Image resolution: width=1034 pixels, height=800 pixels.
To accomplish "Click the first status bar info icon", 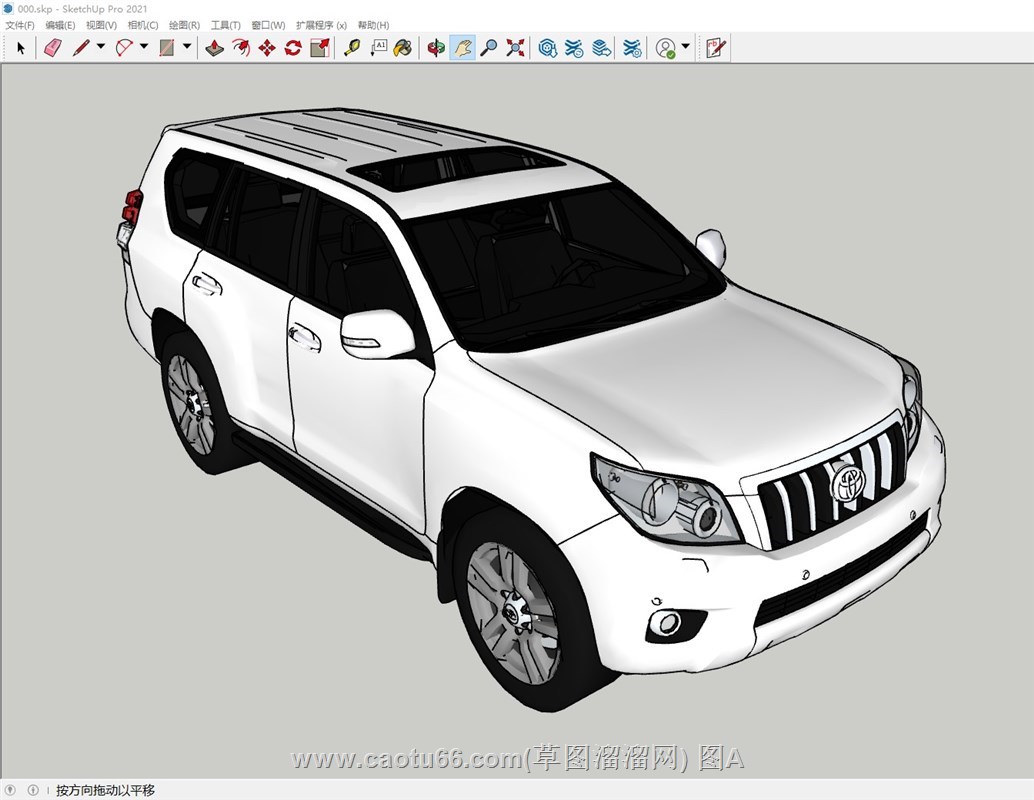I will pos(13,790).
